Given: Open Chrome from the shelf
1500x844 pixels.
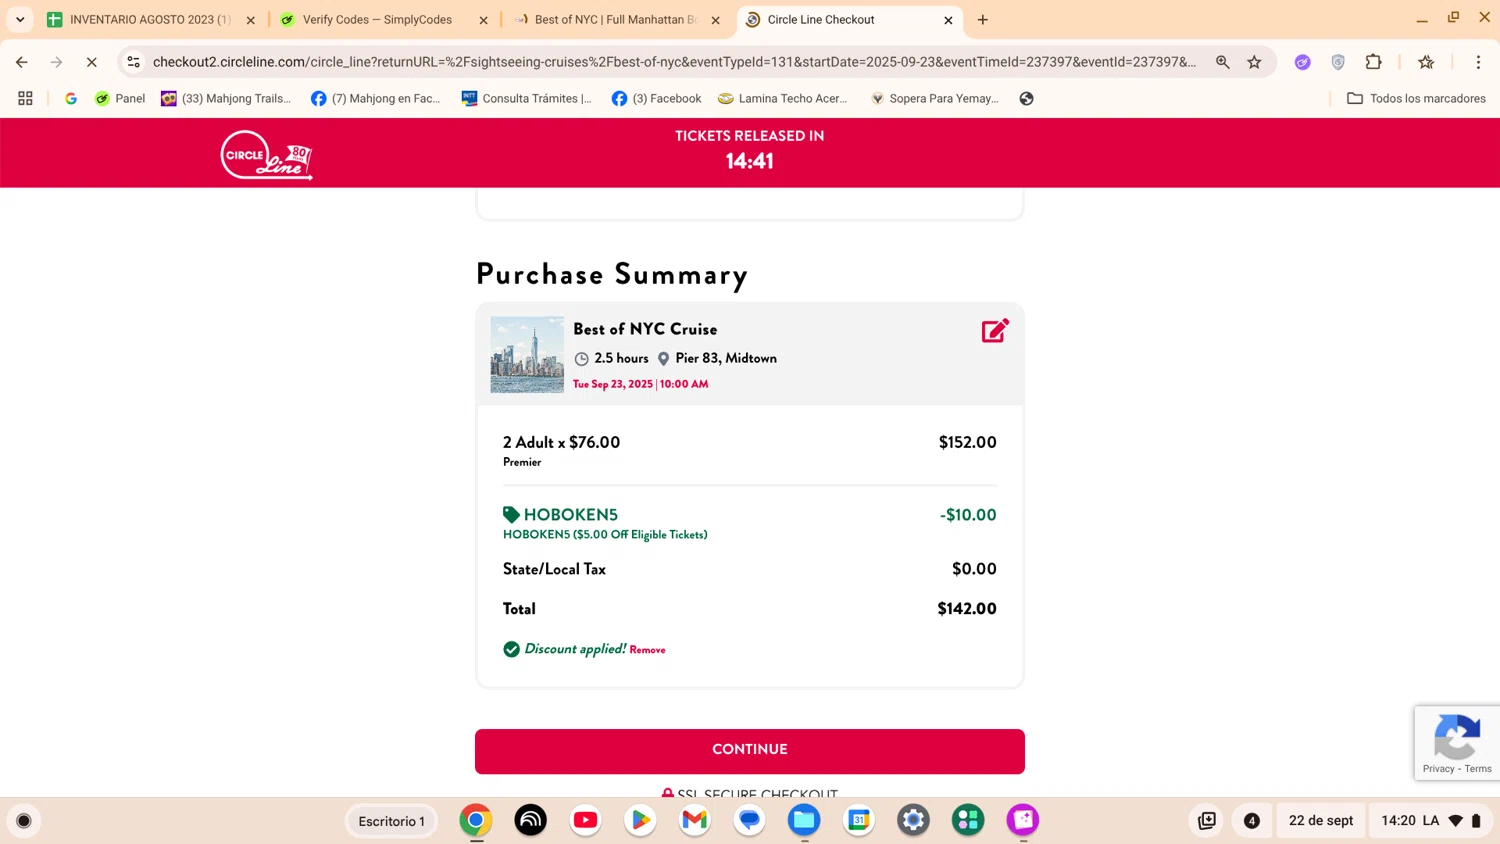Looking at the screenshot, I should (476, 820).
